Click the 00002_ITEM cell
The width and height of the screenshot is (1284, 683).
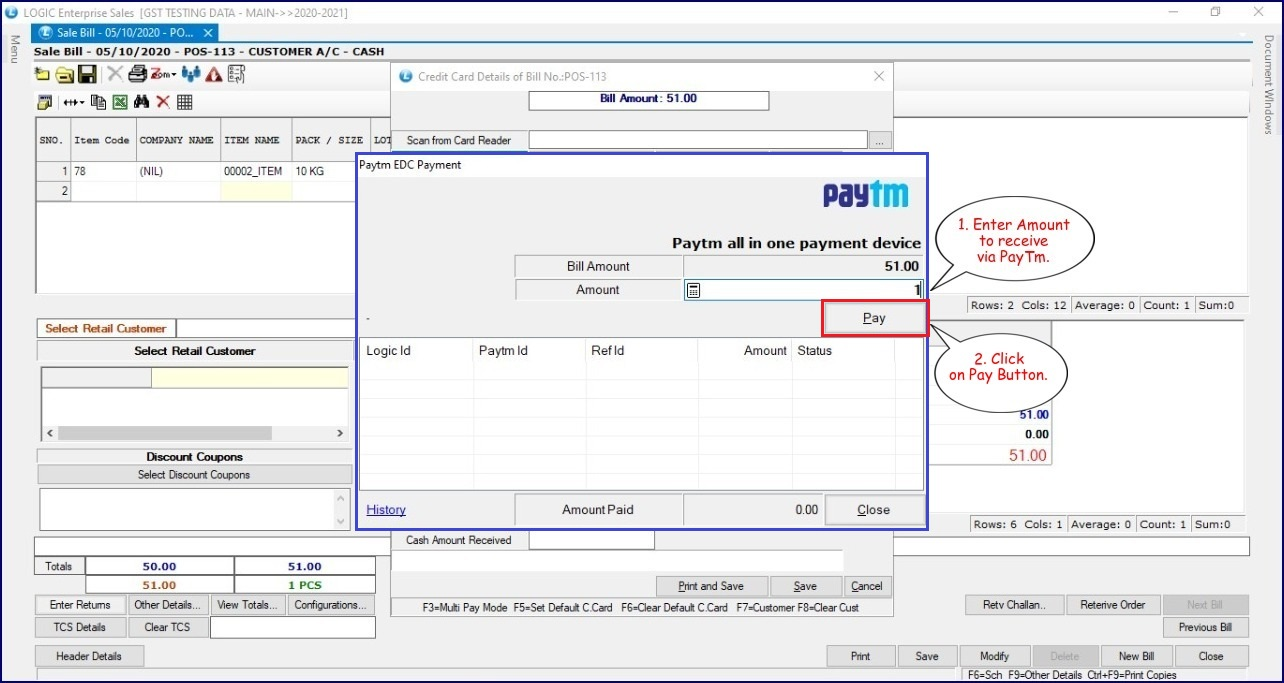point(255,171)
